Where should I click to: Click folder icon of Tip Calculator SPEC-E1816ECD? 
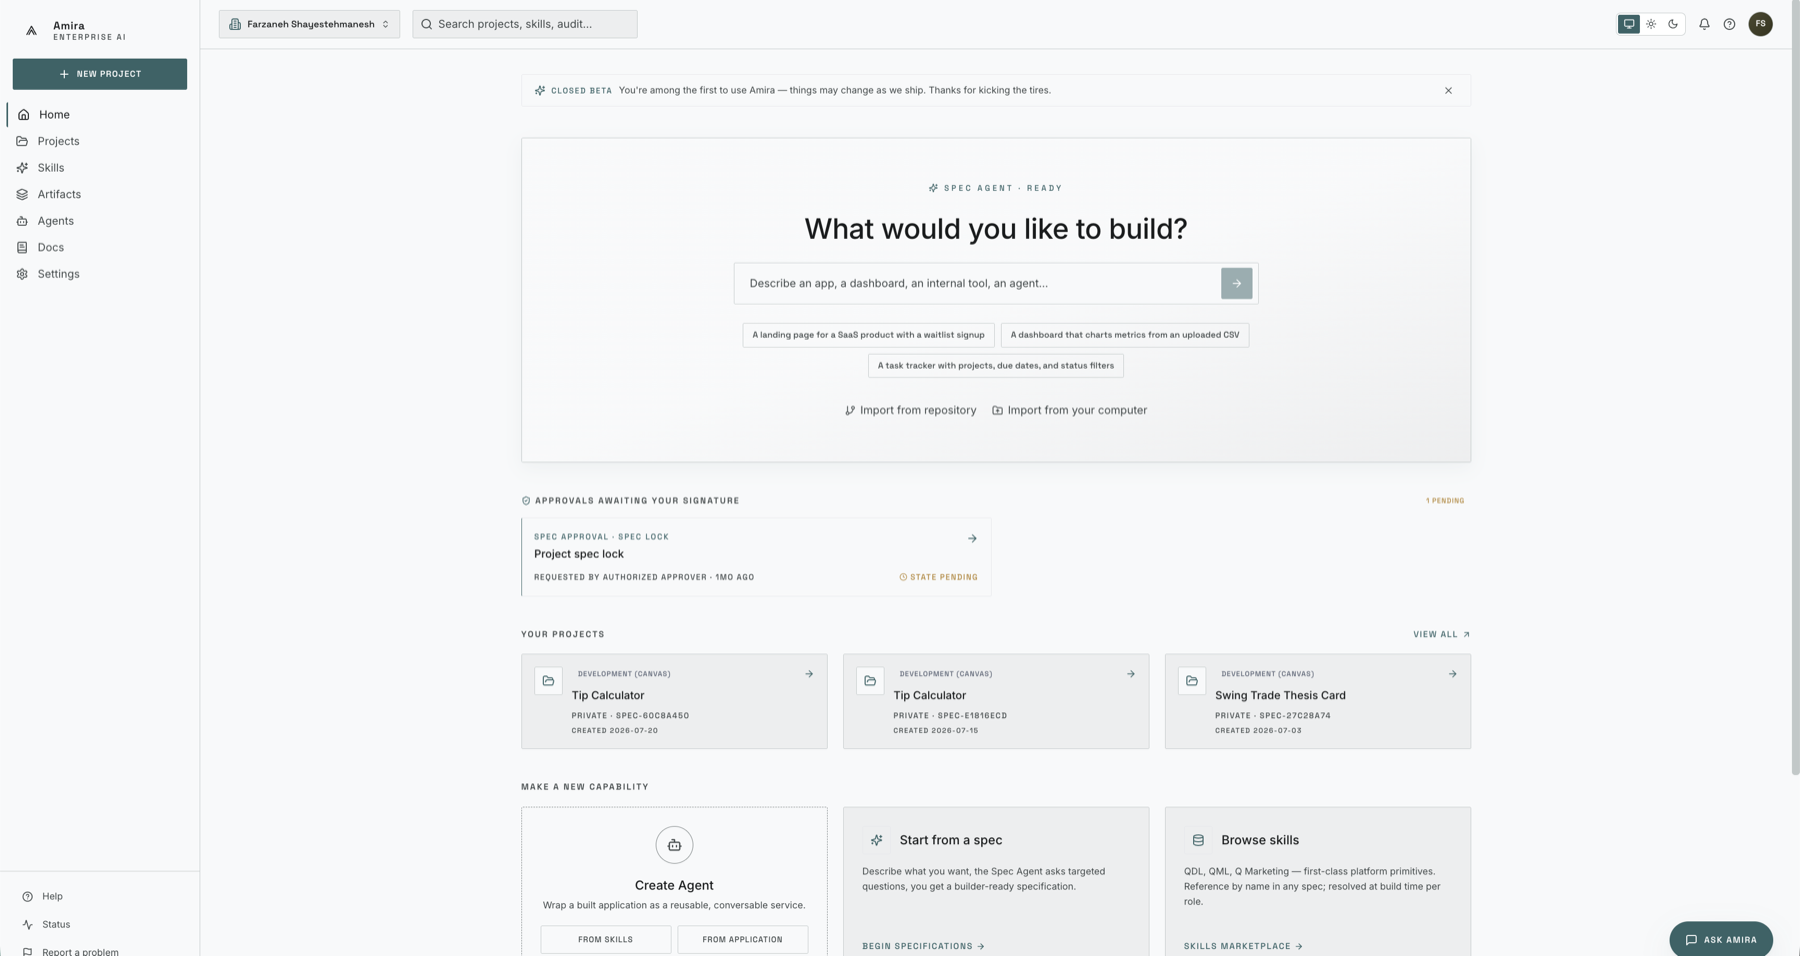(x=870, y=681)
